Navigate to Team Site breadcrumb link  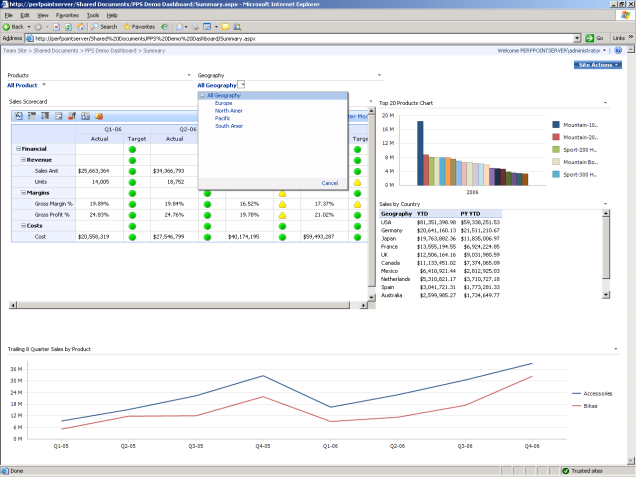[x=15, y=51]
